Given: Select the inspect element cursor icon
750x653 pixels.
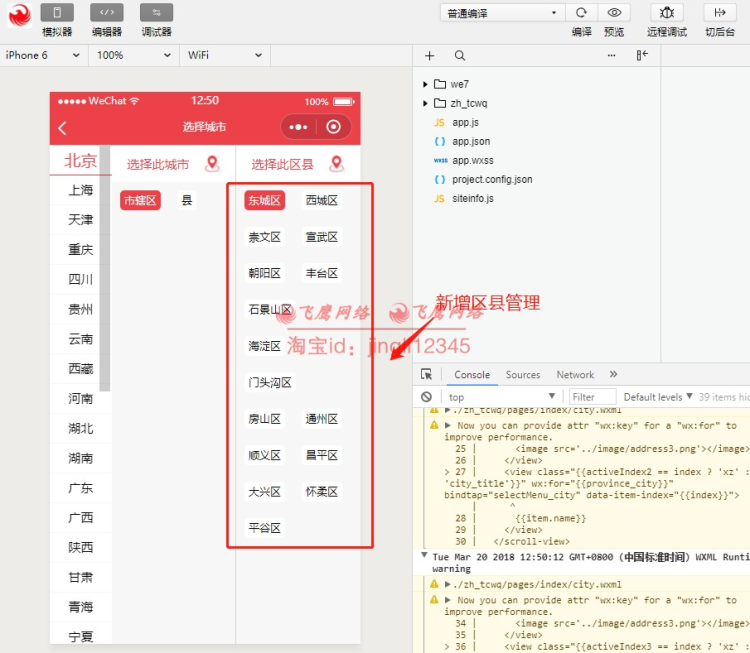Looking at the screenshot, I should coord(426,374).
